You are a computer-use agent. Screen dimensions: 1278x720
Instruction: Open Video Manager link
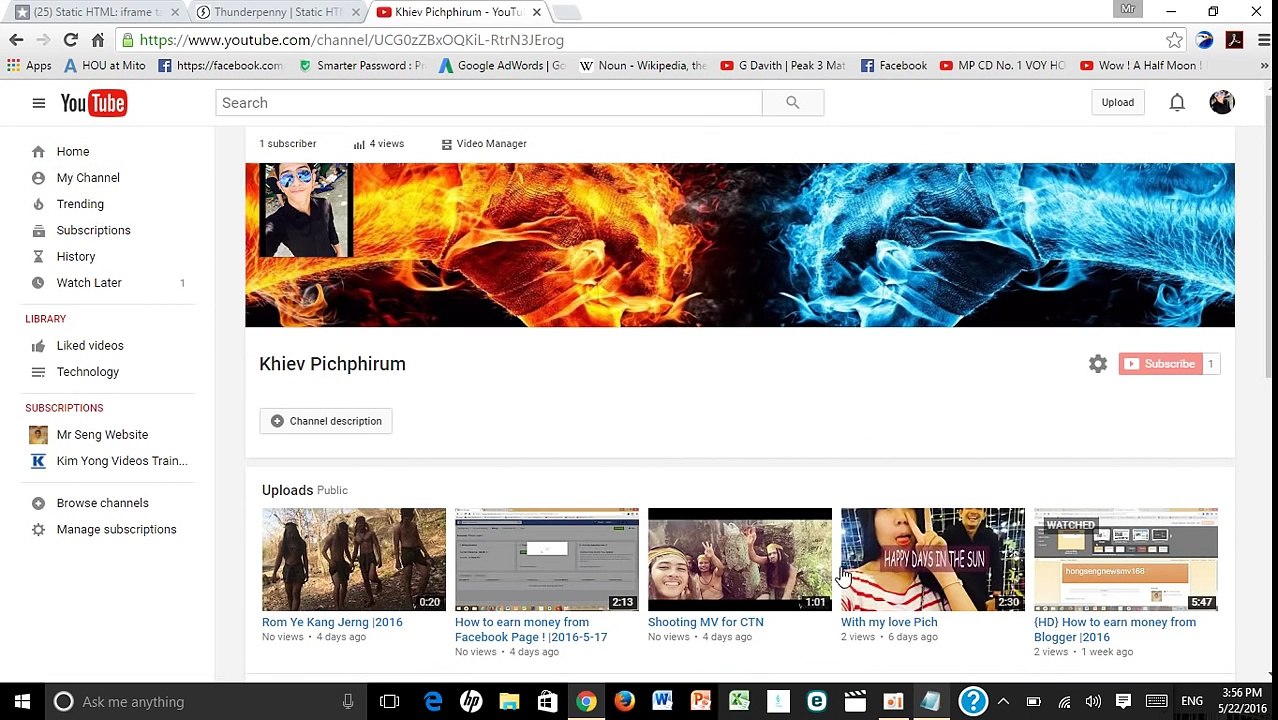click(x=484, y=144)
